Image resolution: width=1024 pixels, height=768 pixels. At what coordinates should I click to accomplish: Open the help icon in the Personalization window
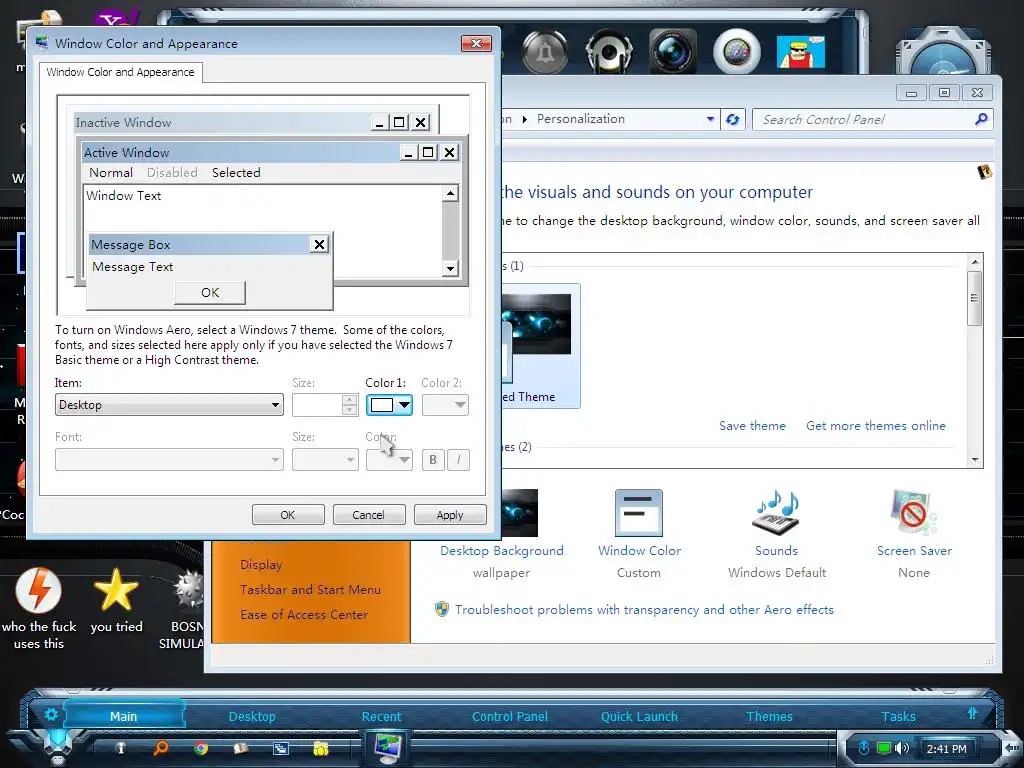(984, 172)
